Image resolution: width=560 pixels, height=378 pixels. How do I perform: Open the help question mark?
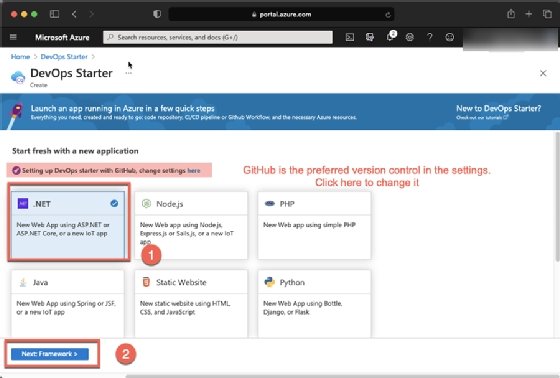click(430, 37)
